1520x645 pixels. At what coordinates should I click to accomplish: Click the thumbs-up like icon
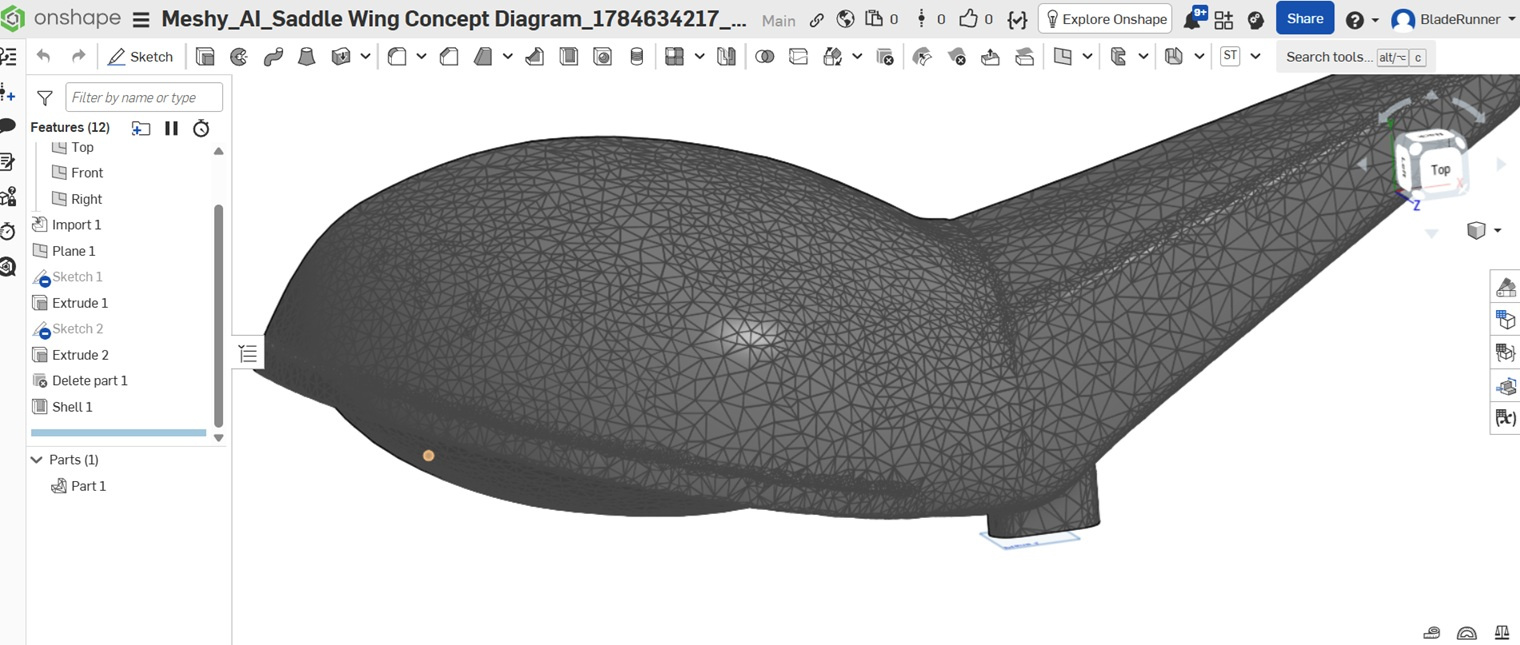pyautogui.click(x=968, y=19)
